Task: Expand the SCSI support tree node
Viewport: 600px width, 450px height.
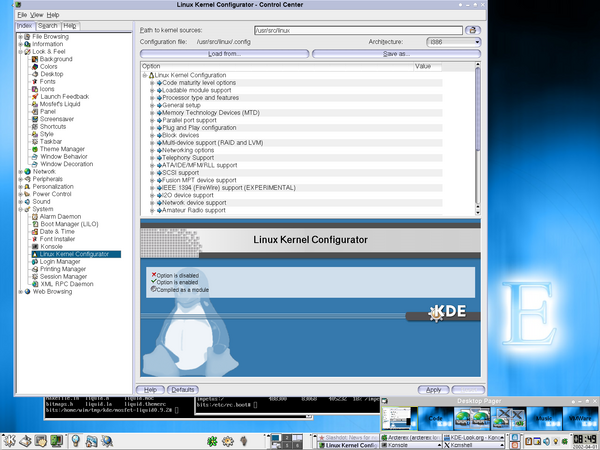Action: point(153,172)
